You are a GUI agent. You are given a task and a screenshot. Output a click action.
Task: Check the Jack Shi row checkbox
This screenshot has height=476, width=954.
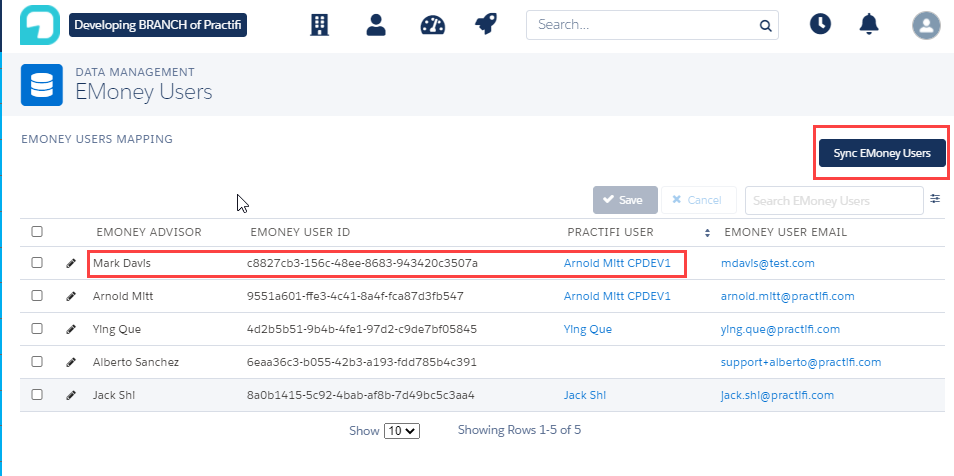[37, 394]
